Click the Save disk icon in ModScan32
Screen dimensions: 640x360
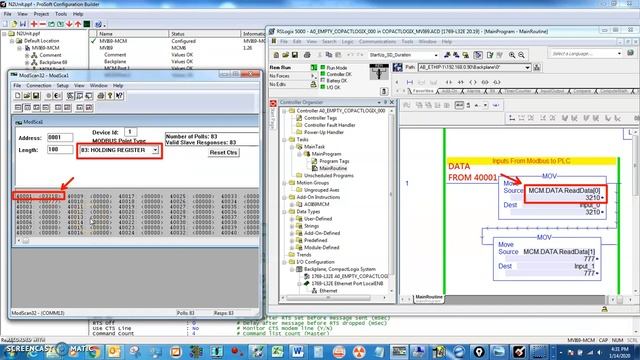36,96
